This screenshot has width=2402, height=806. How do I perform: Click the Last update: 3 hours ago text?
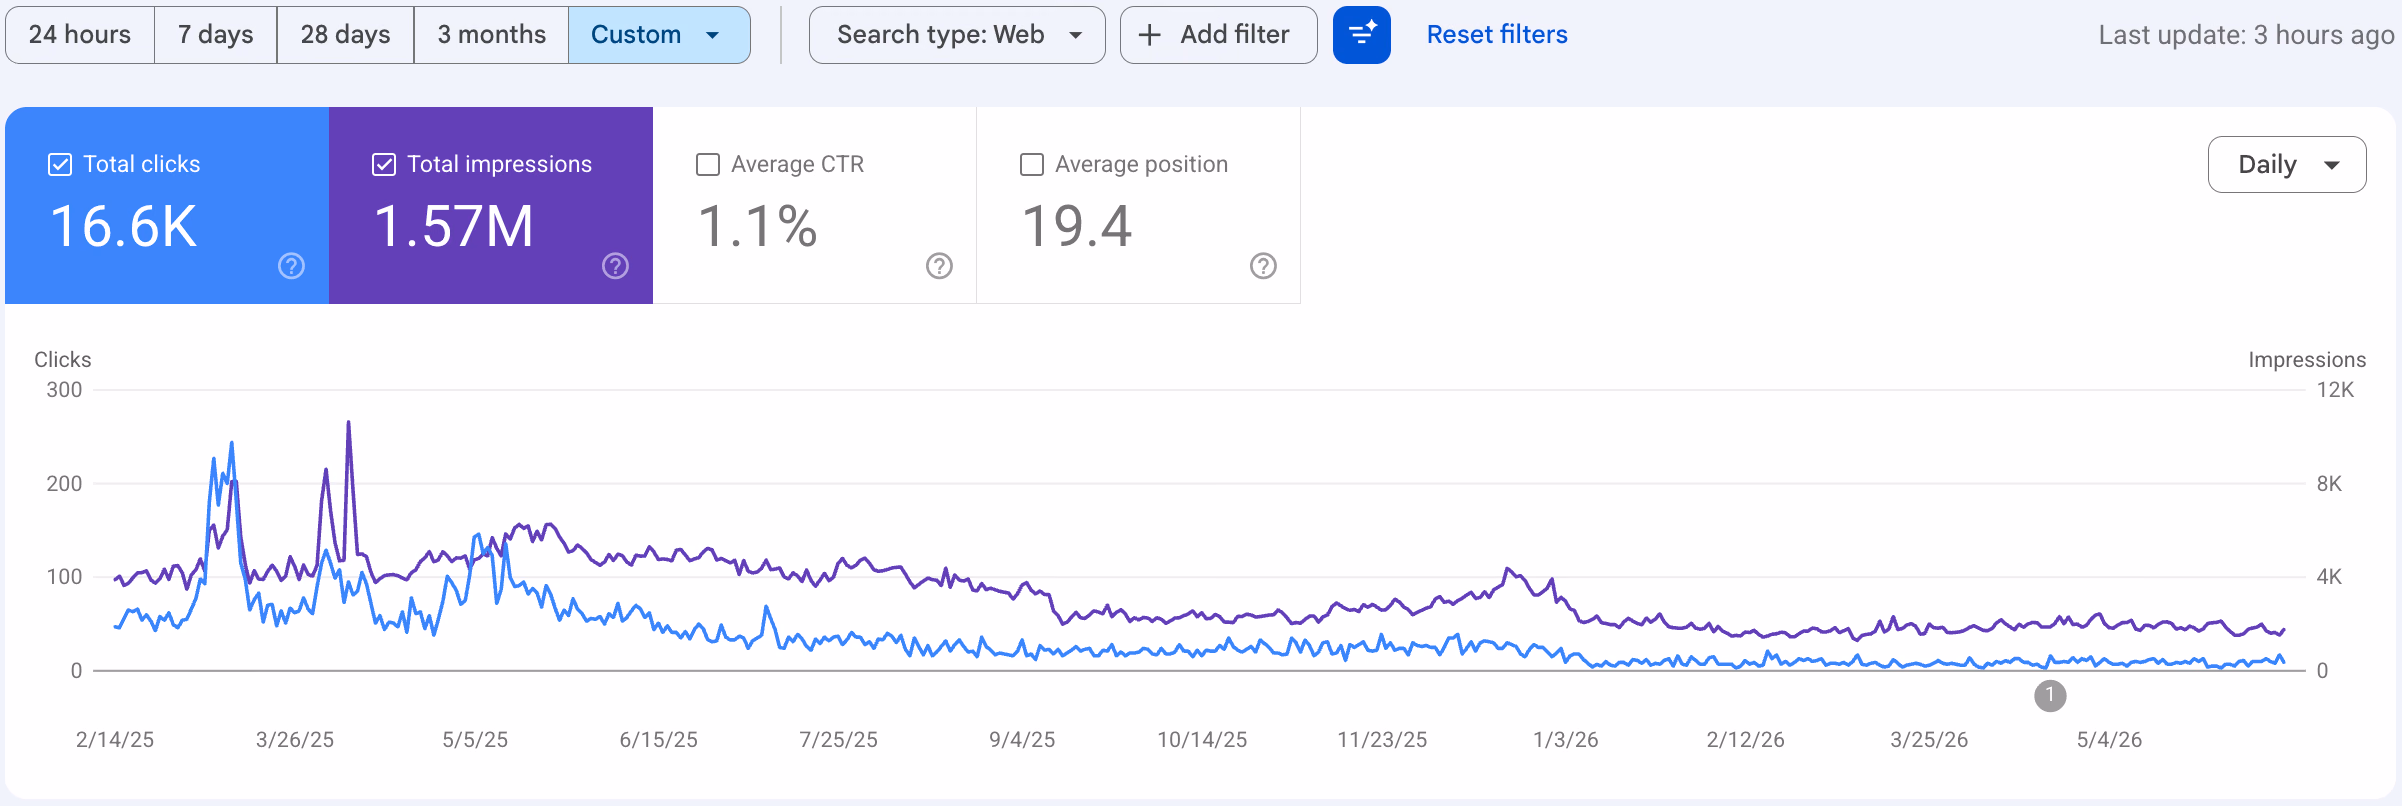click(x=2246, y=35)
